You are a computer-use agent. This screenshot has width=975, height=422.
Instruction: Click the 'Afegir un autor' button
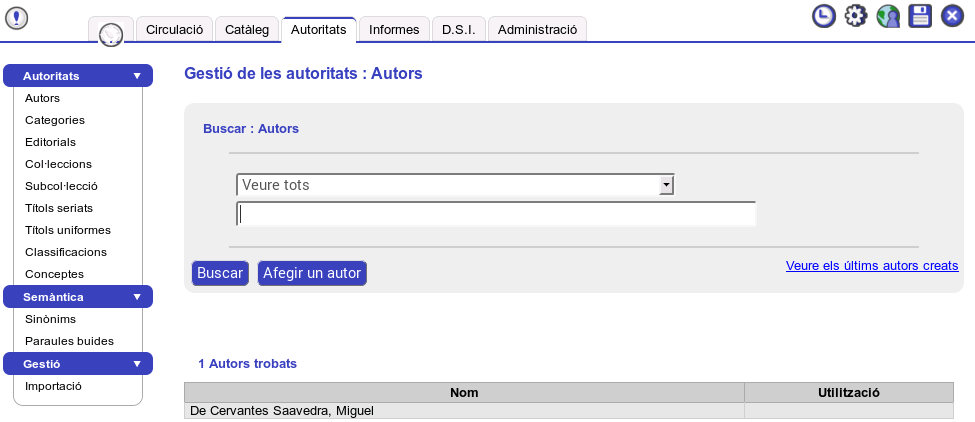point(312,273)
